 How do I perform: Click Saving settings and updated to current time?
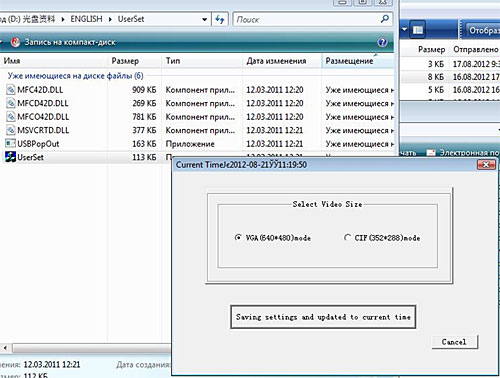pos(323,317)
